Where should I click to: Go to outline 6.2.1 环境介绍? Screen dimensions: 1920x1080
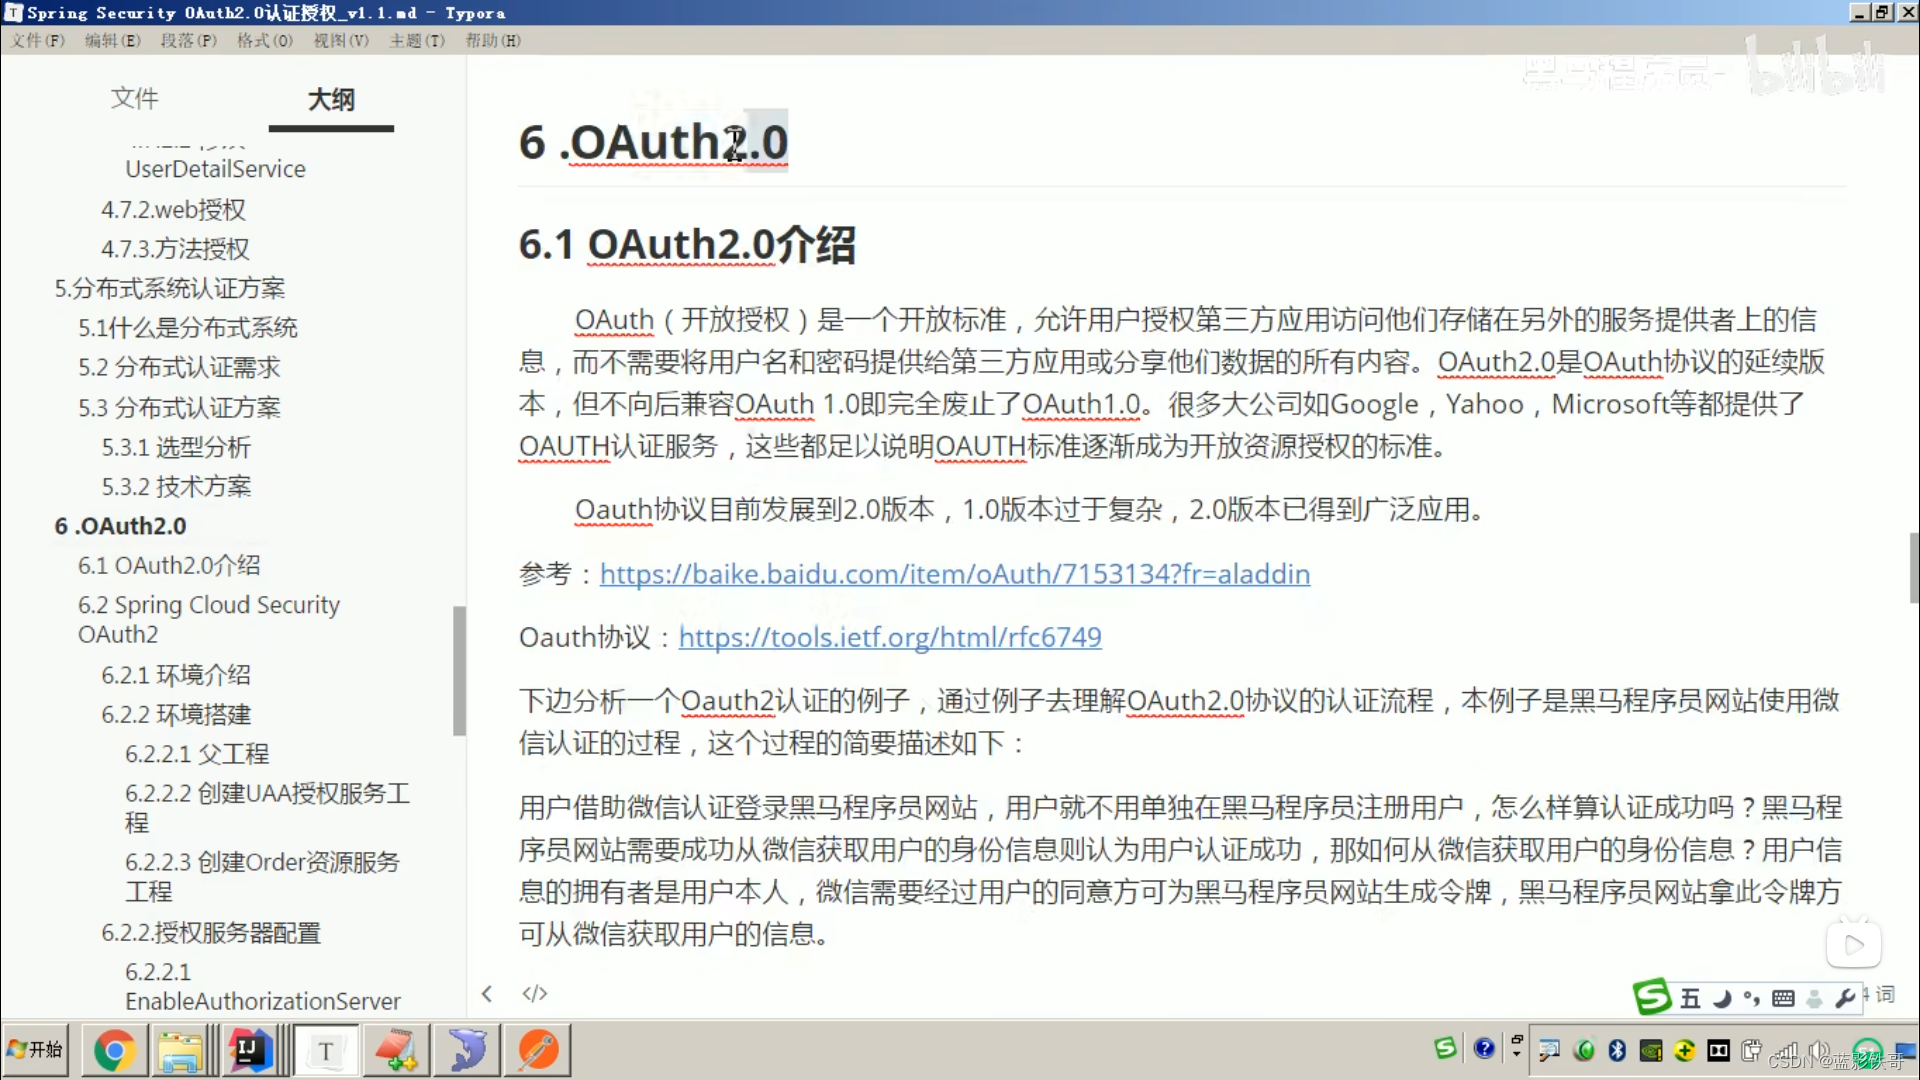pyautogui.click(x=176, y=675)
